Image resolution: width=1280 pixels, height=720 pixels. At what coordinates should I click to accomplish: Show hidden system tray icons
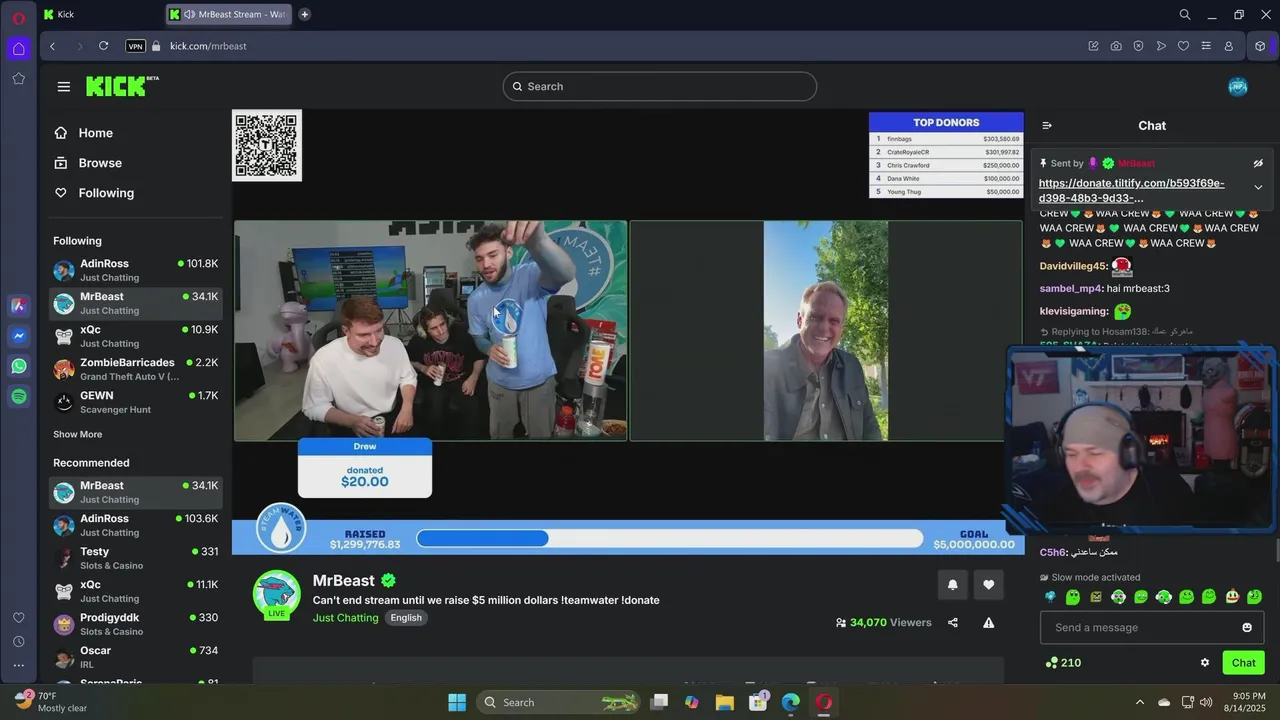click(1139, 702)
